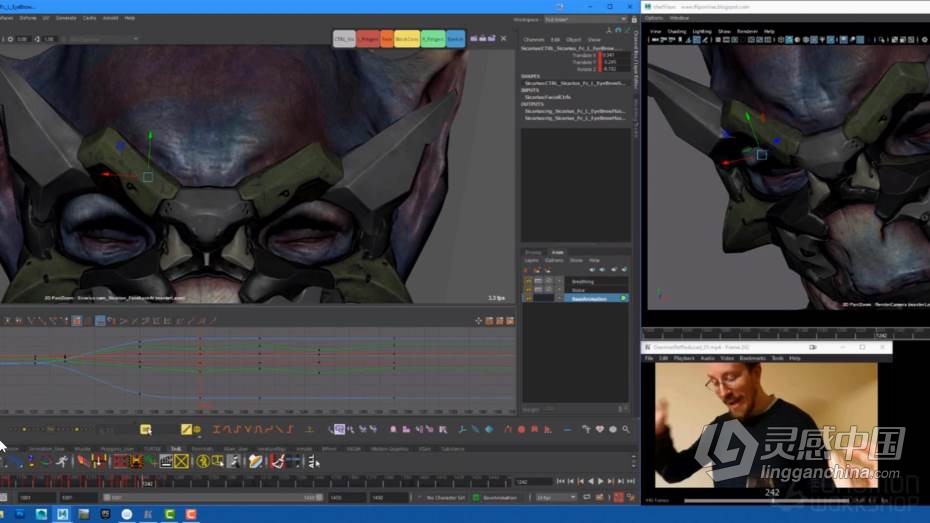Click the yellow circled figure shelf icon
This screenshot has height=523, width=930.
203,461
